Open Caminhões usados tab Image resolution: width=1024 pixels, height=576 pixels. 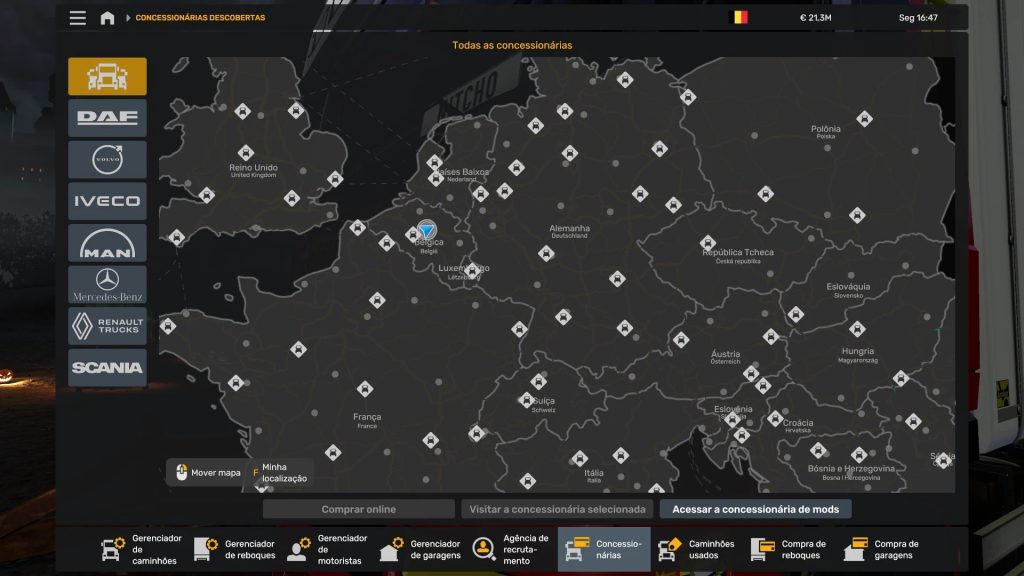point(697,549)
